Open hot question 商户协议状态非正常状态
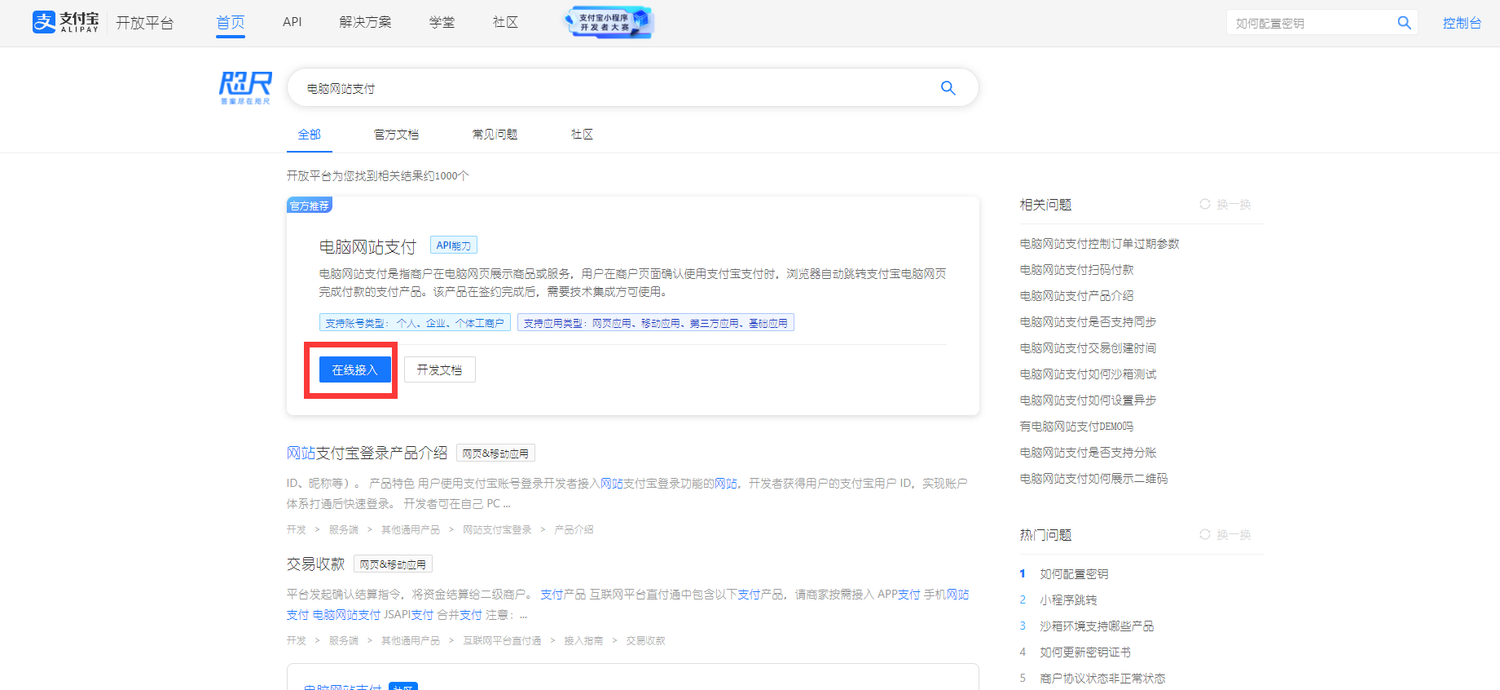The width and height of the screenshot is (1500, 690). 1103,678
